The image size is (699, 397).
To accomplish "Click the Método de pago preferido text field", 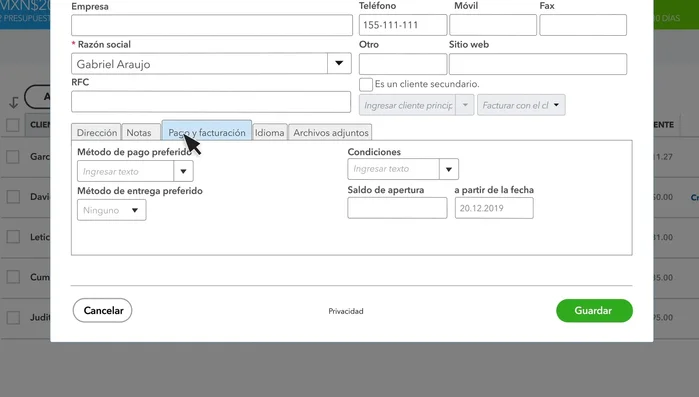I will click(x=125, y=171).
